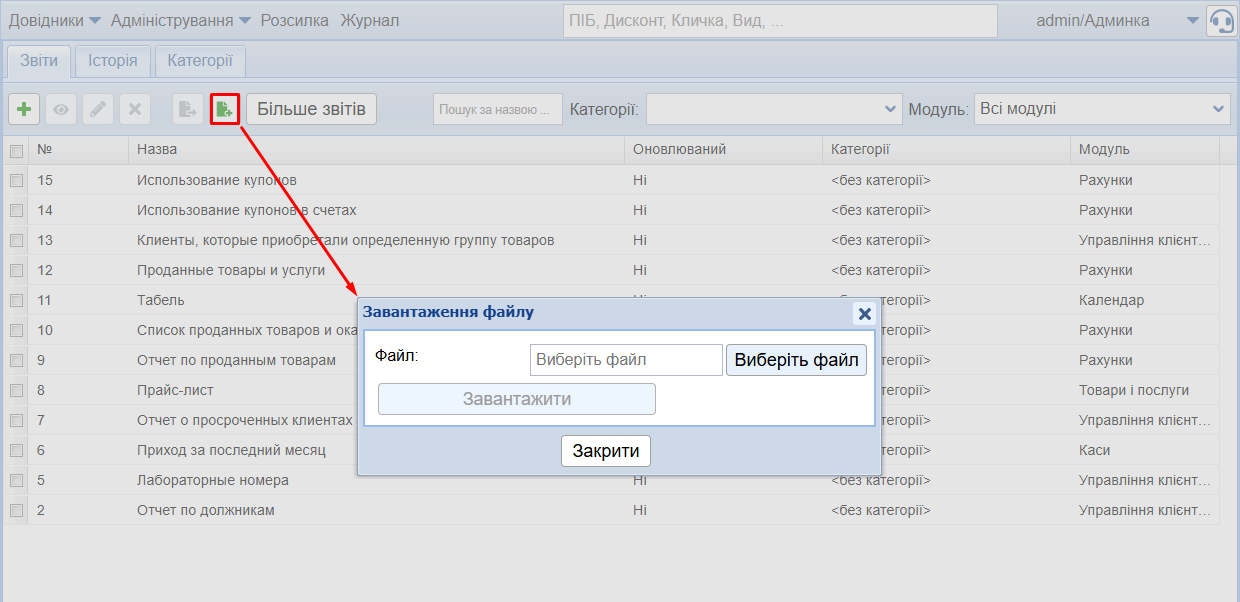Tick the checkbox for row Табель
Image resolution: width=1240 pixels, height=602 pixels.
point(16,301)
